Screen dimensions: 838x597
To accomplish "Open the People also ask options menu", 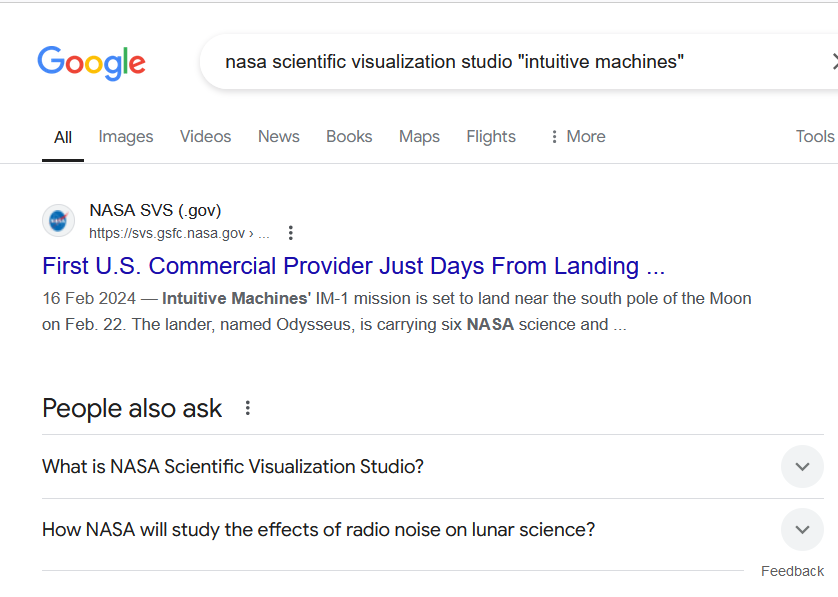I will [247, 408].
